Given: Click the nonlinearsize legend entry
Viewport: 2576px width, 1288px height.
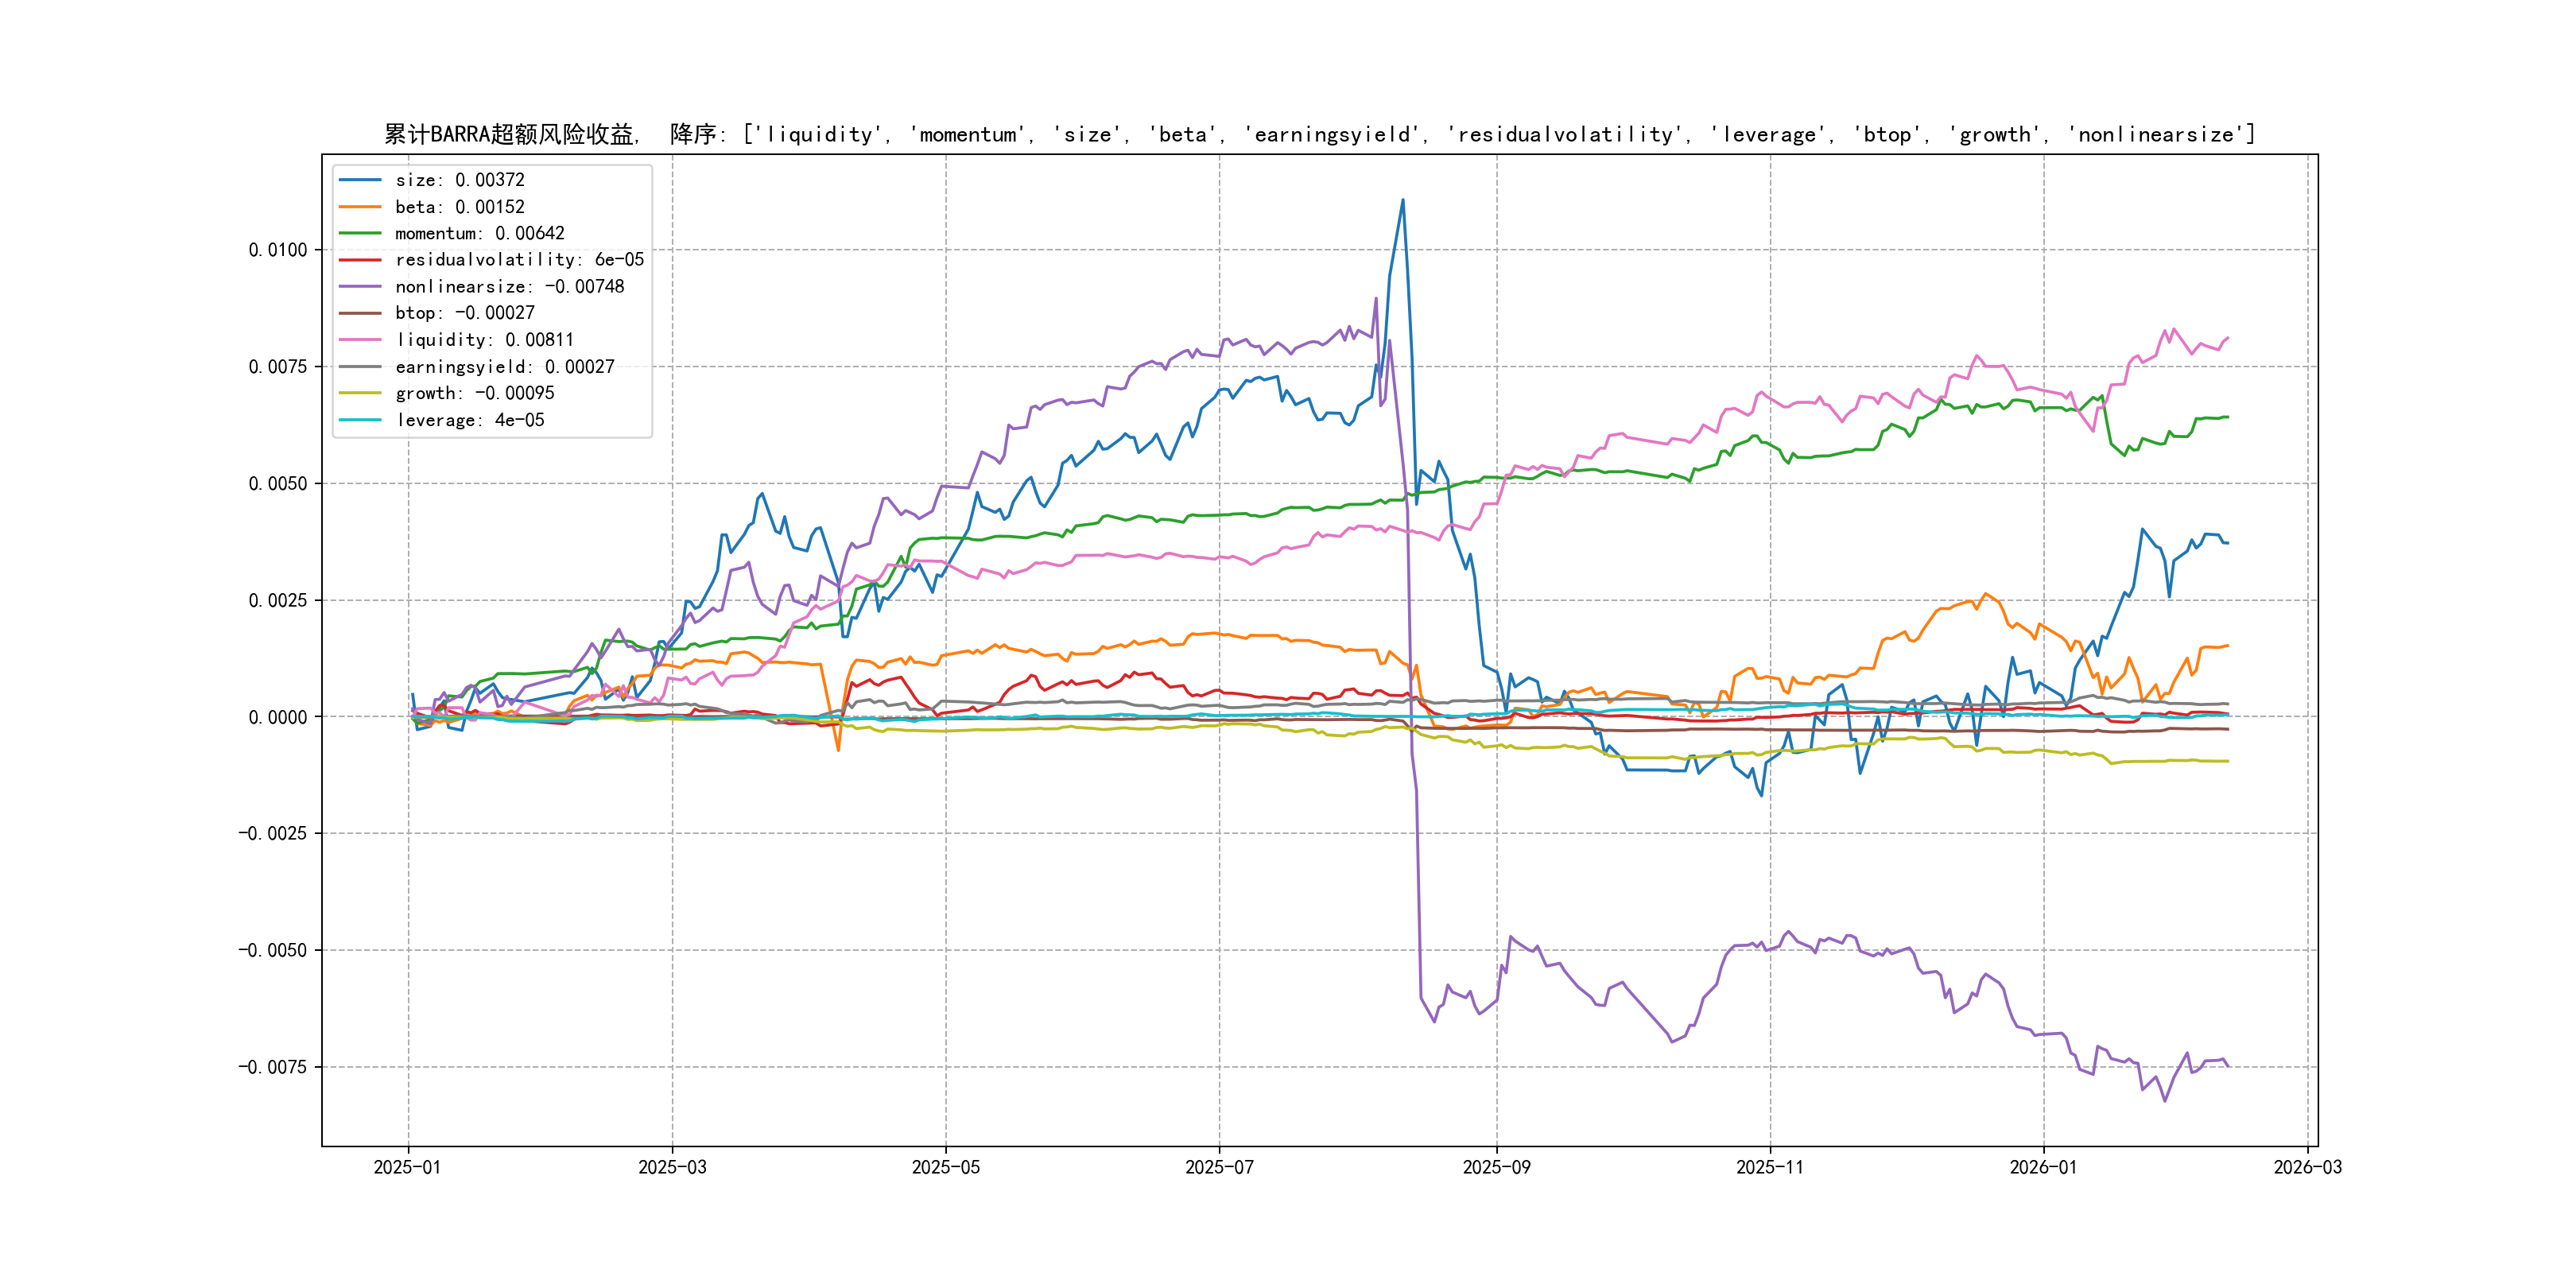Looking at the screenshot, I should 509,287.
